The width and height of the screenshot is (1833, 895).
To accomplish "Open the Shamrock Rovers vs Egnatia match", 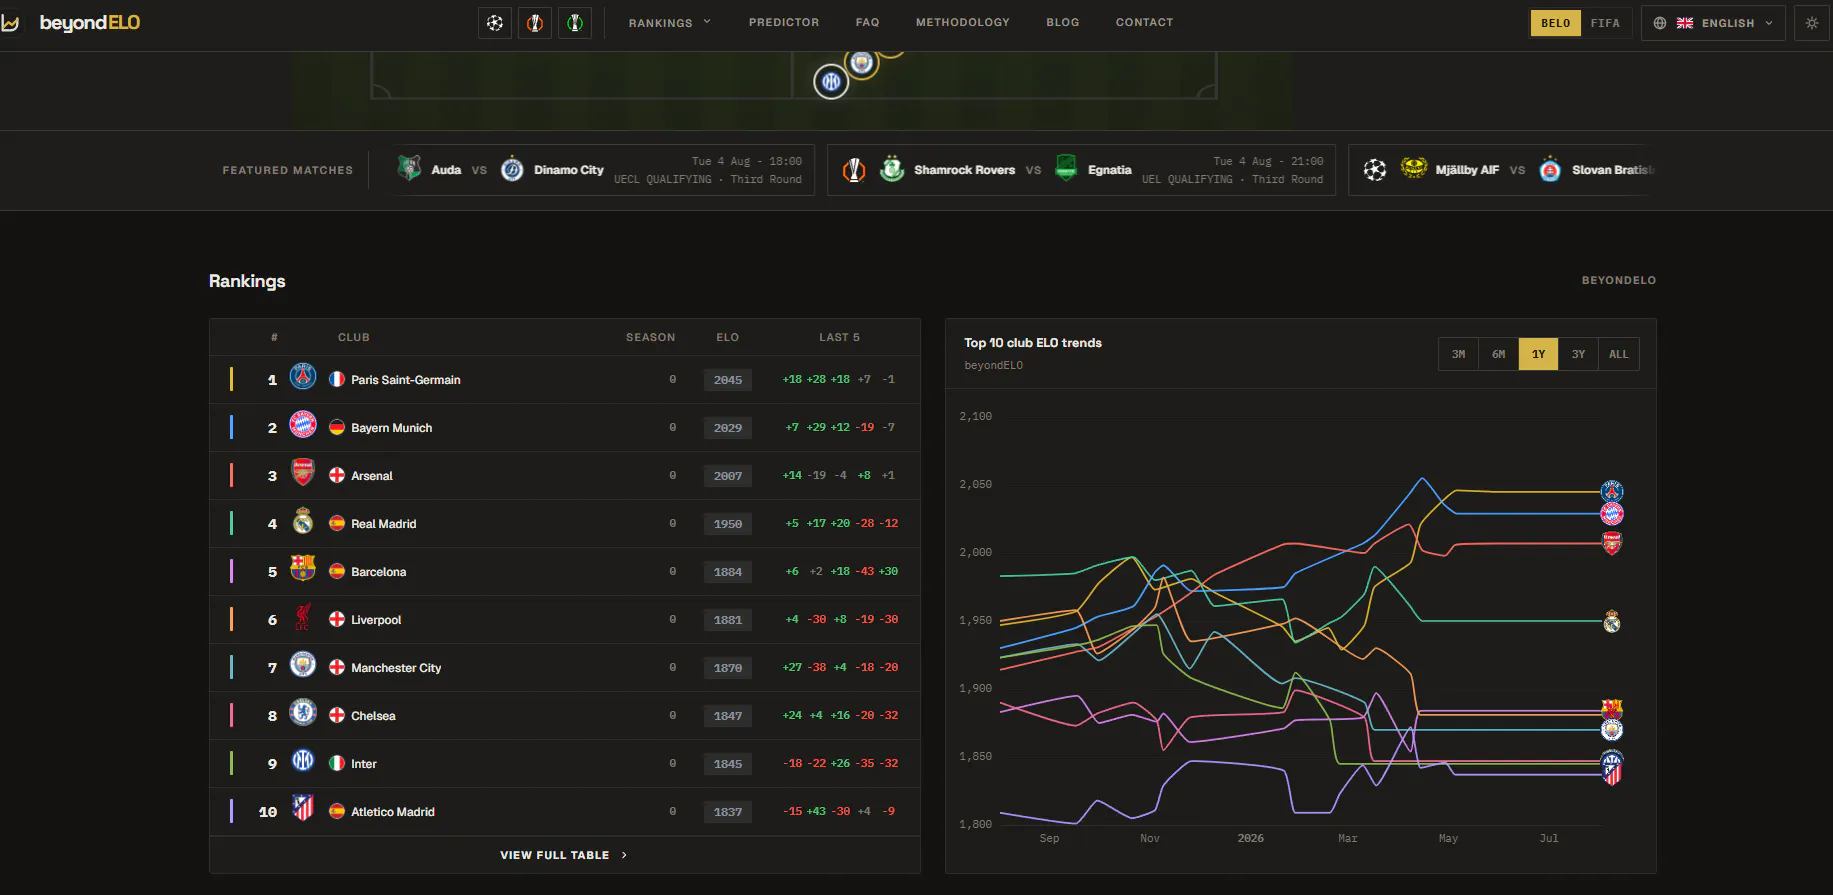I will click(x=1082, y=170).
